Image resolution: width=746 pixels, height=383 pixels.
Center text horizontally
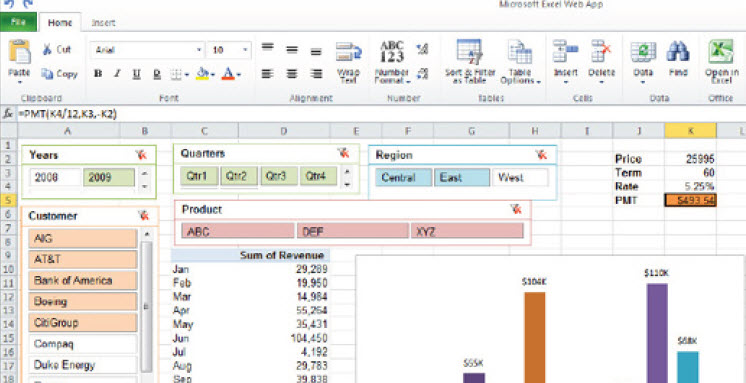tap(292, 74)
